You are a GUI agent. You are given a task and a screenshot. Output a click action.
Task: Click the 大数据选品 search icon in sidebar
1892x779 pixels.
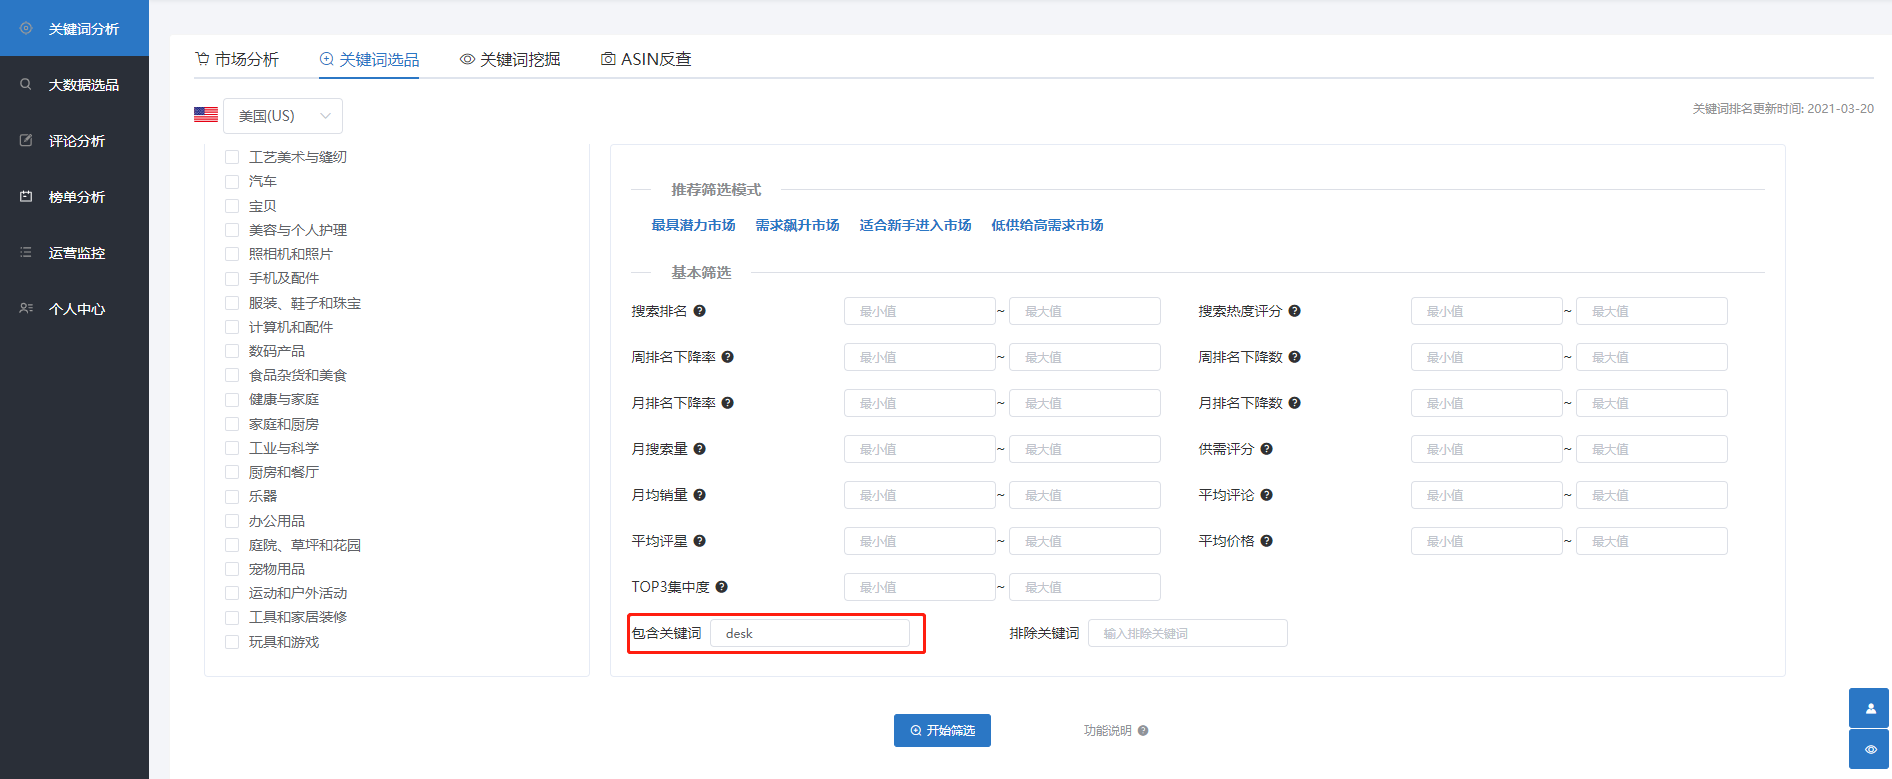pyautogui.click(x=26, y=84)
